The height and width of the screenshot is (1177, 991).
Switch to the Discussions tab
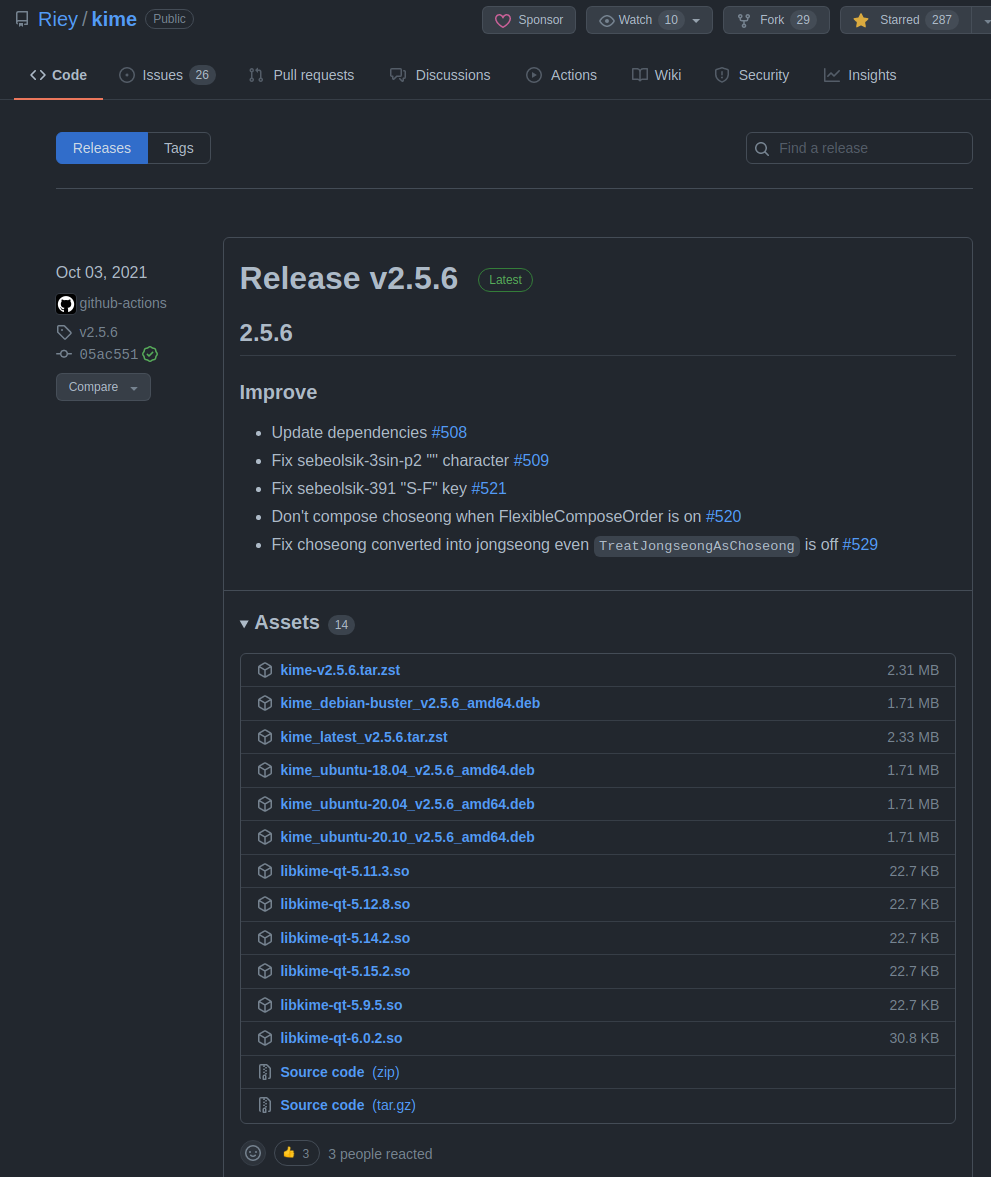click(x=440, y=75)
